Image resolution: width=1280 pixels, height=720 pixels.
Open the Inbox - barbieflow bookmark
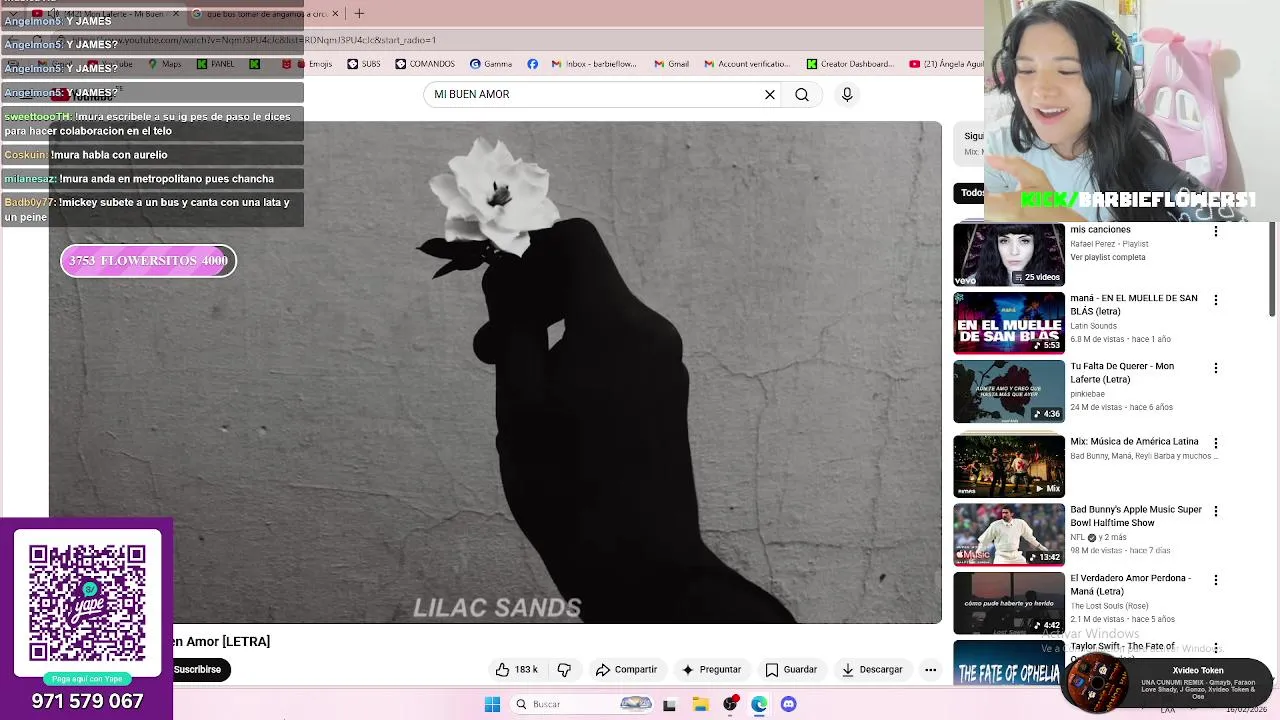click(x=594, y=64)
